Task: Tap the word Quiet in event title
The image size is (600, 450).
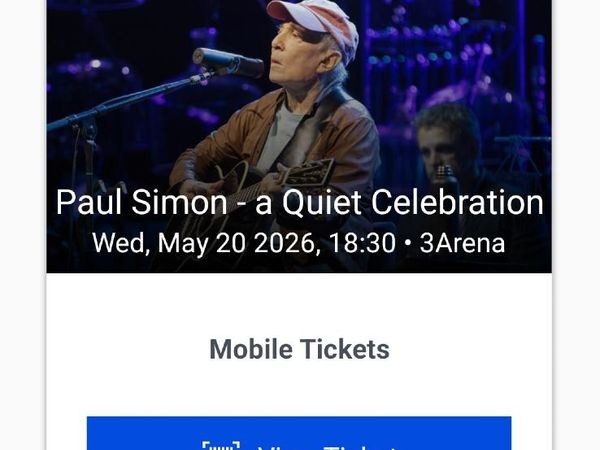Action: tap(322, 203)
